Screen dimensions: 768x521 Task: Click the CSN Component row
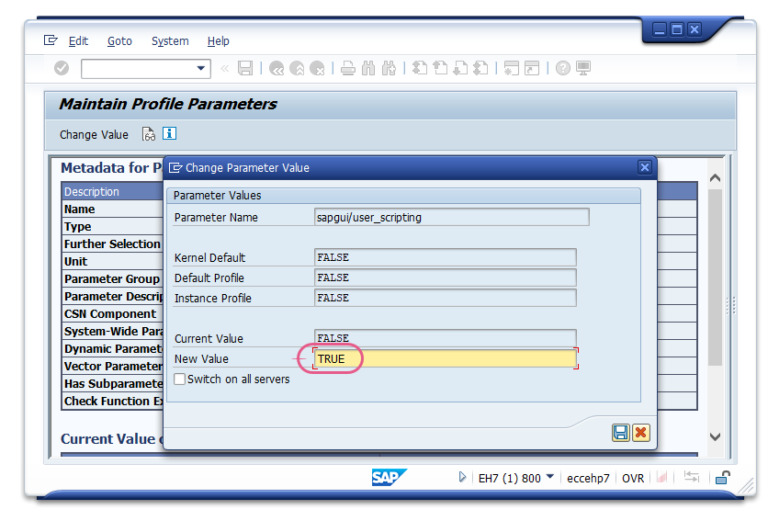click(112, 314)
